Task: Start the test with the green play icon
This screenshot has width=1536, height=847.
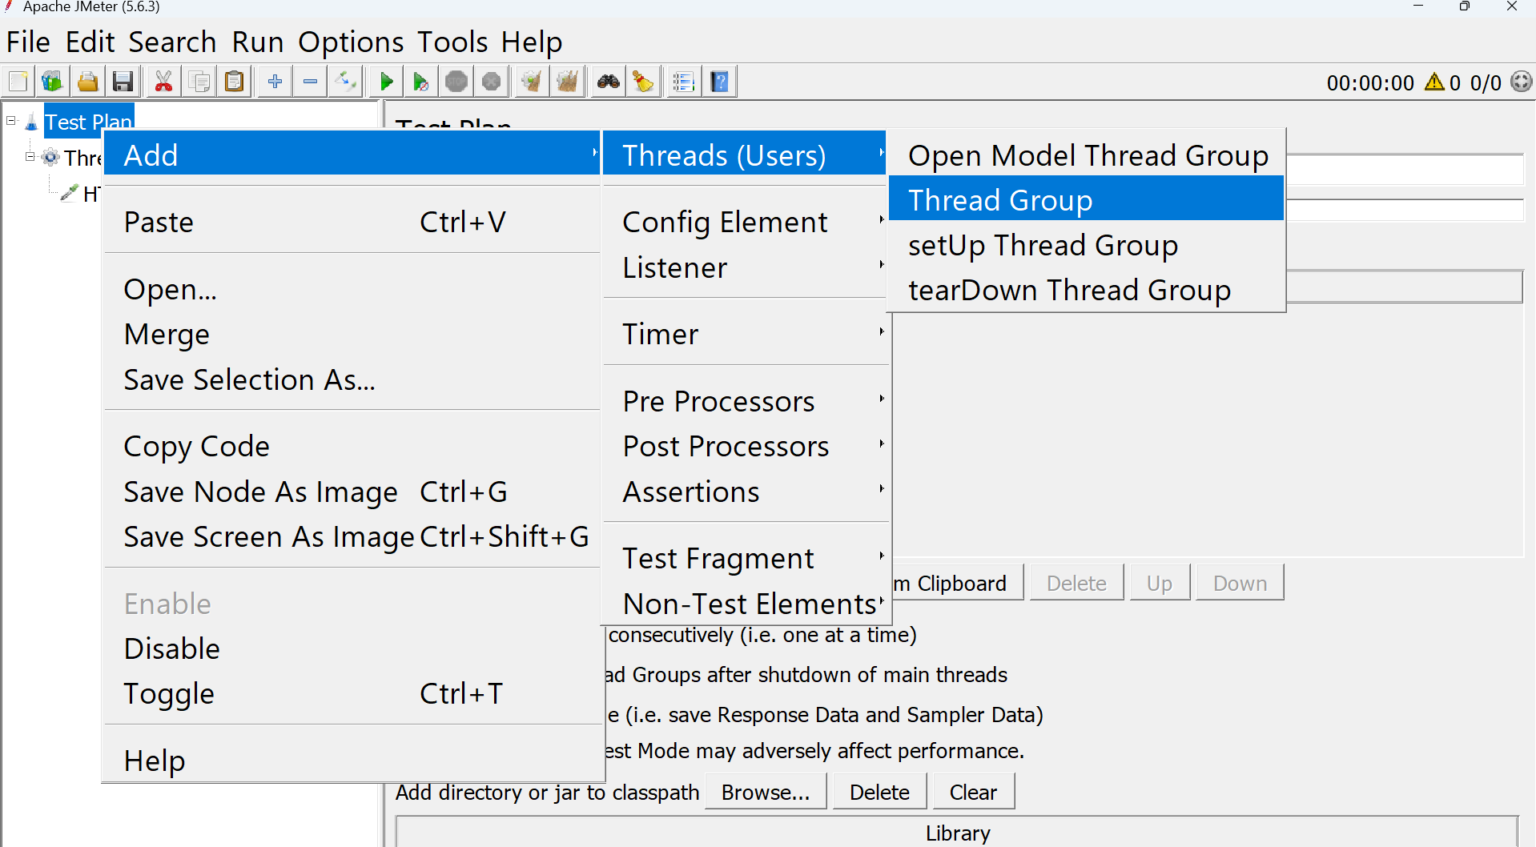Action: (385, 81)
